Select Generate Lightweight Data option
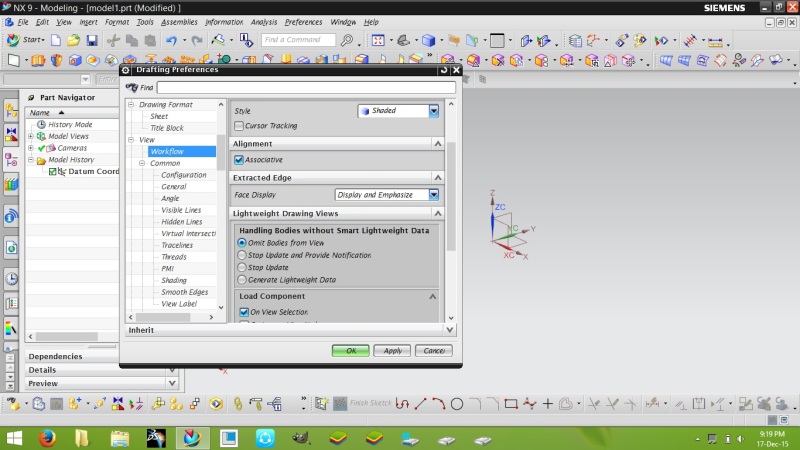 pos(242,280)
